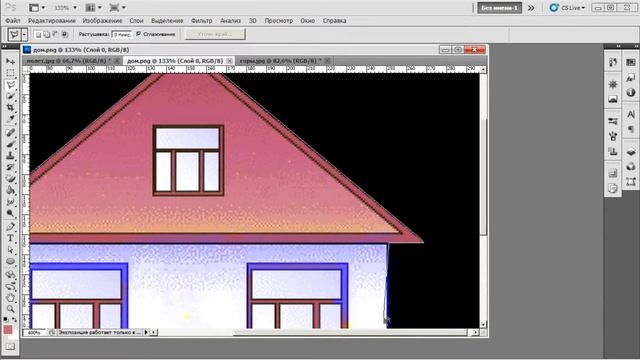Viewport: 640px width, 360px height.
Task: Select the Paint Bucket fill tool
Action: [11, 190]
